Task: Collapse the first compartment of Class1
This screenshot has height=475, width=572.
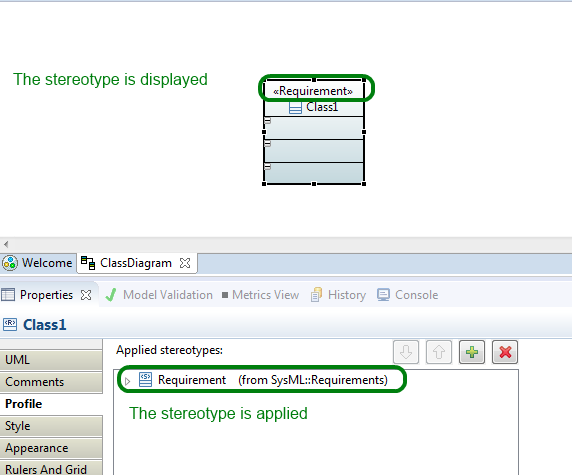Action: pos(268,121)
